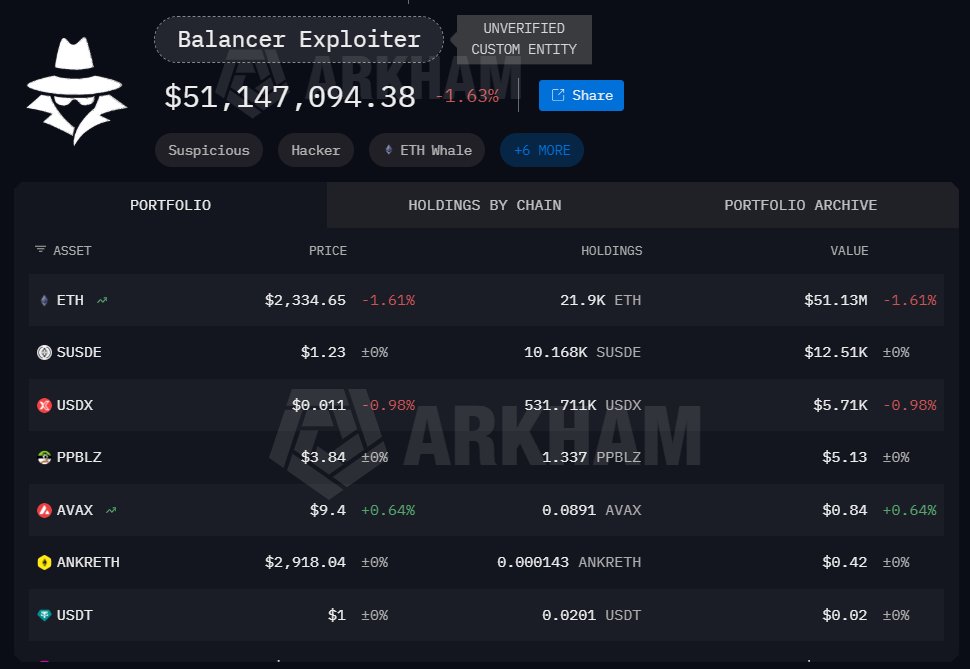This screenshot has width=970, height=669.
Task: Click the ETH trending chart icon
Action: coord(102,300)
